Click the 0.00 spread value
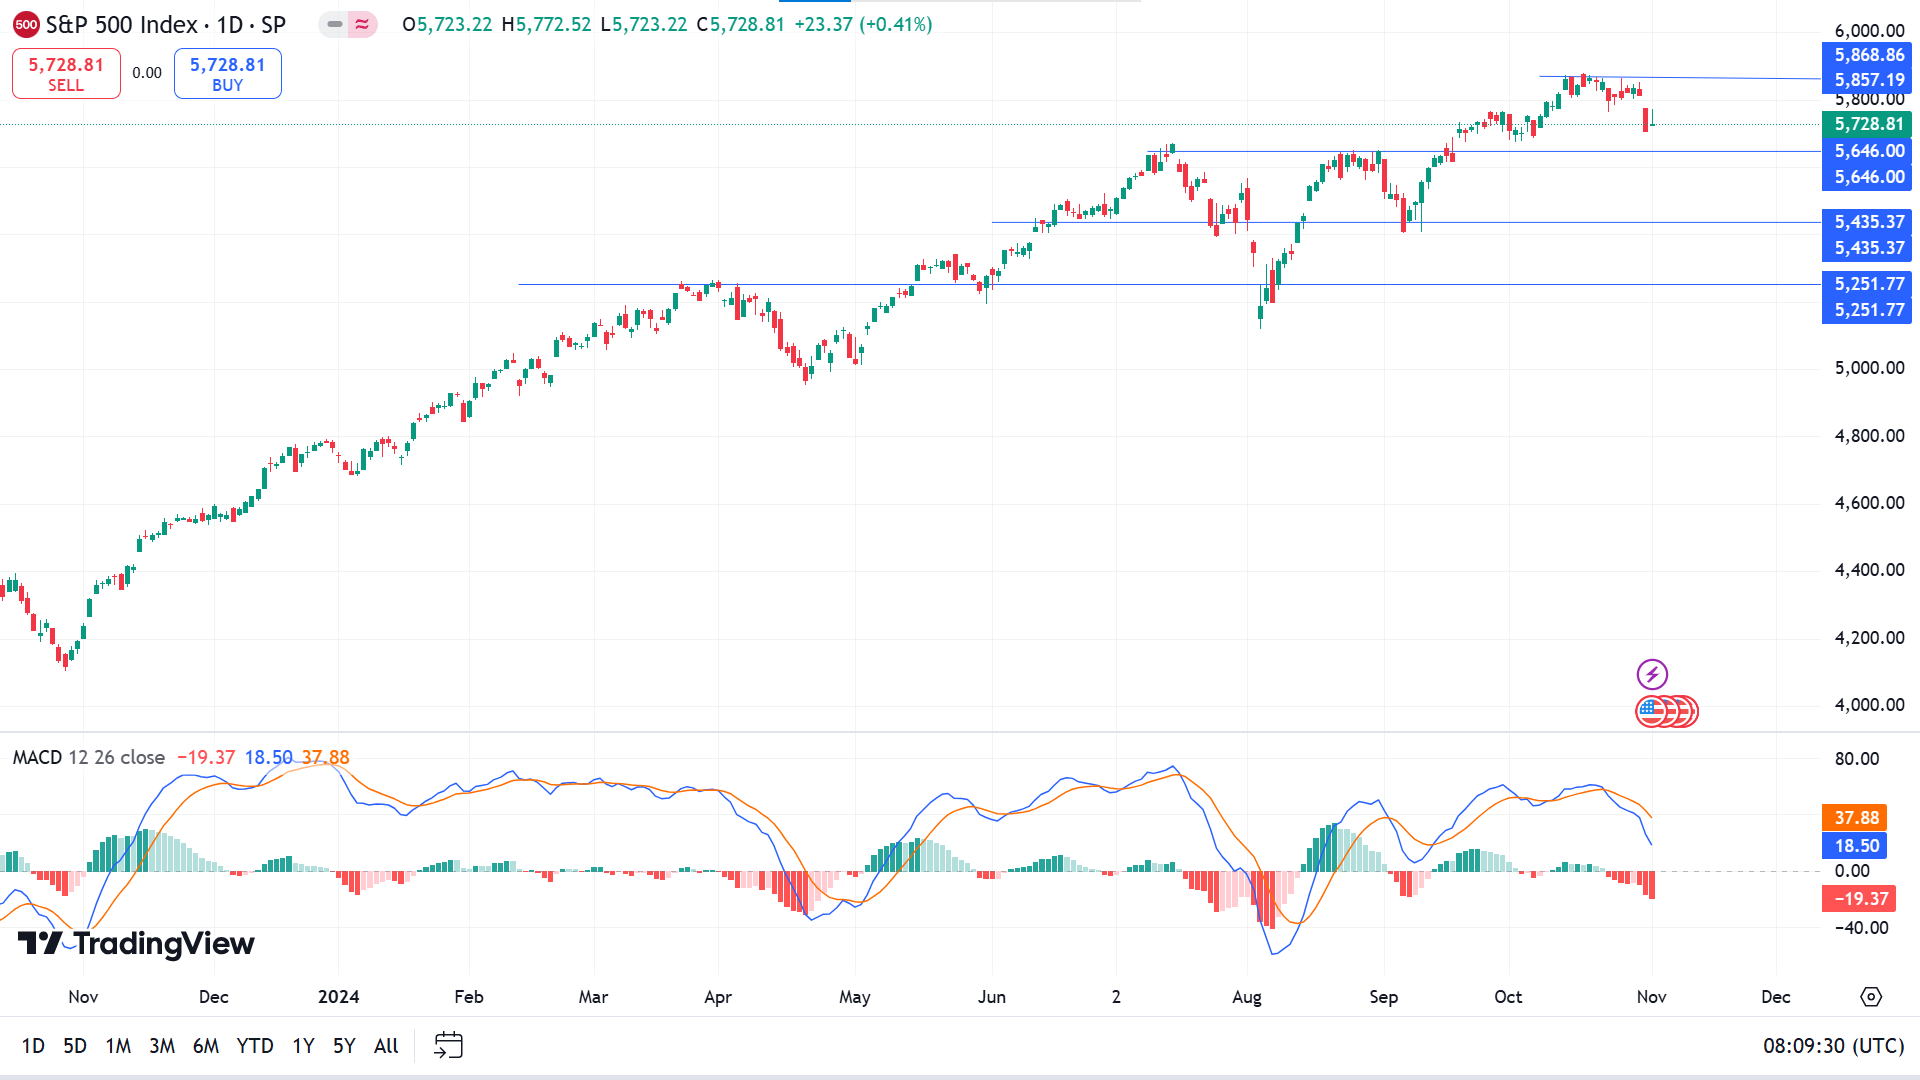The width and height of the screenshot is (1920, 1080). click(x=147, y=73)
